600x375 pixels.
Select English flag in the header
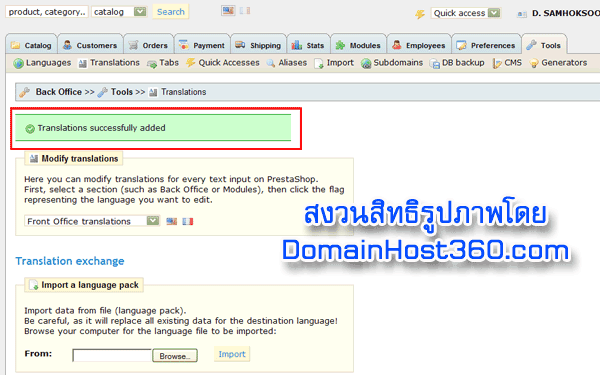(x=228, y=10)
